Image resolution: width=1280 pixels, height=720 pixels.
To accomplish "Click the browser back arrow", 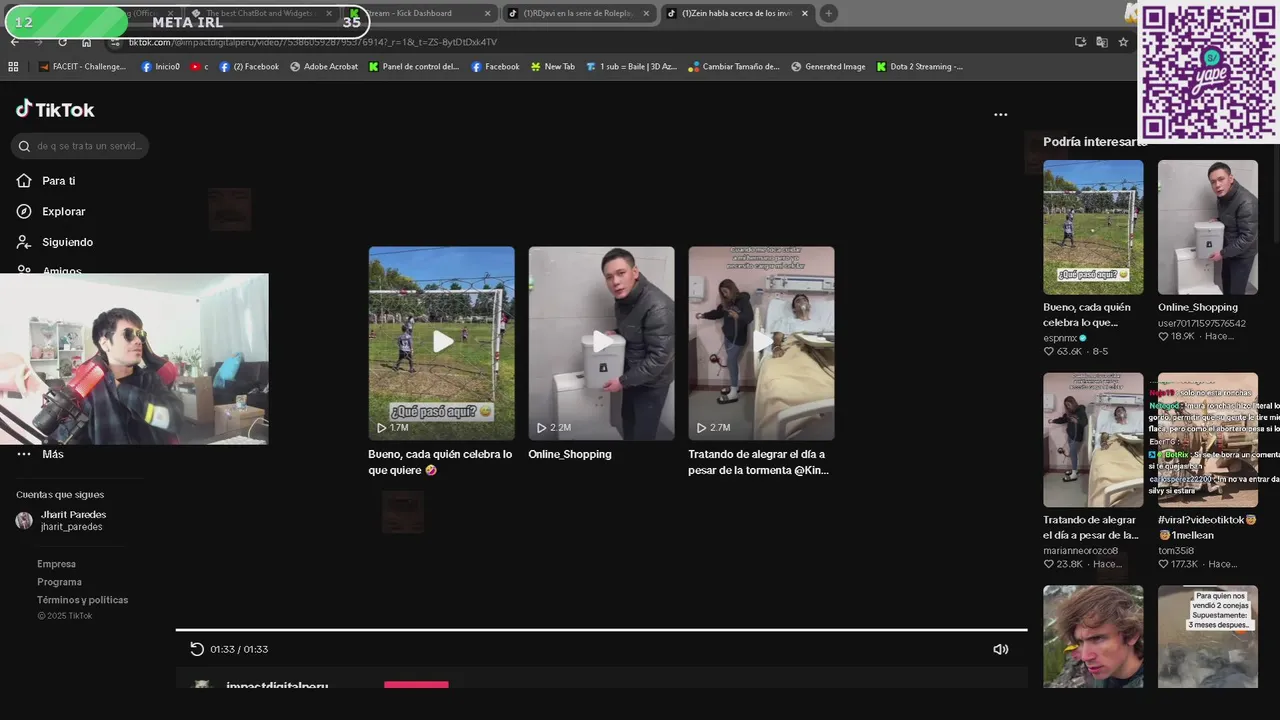I will point(15,42).
